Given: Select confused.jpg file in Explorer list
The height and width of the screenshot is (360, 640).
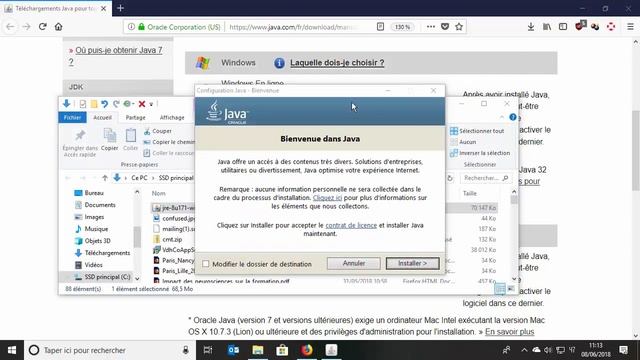Looking at the screenshot, I should tap(173, 218).
